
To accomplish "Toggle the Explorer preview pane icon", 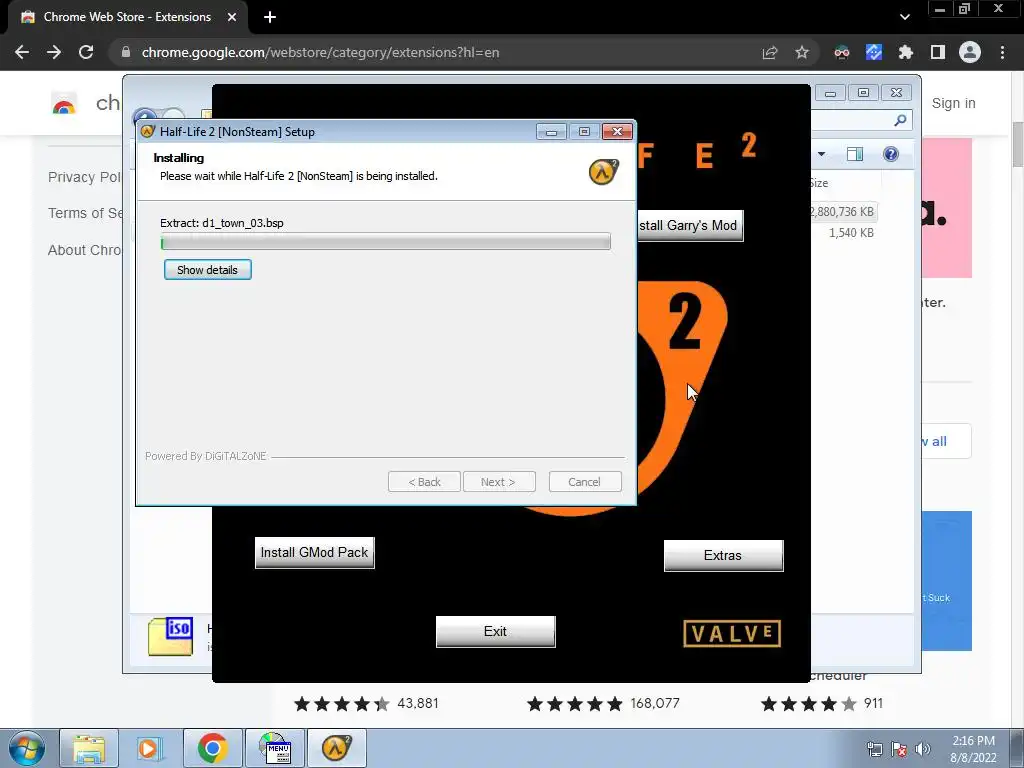I will 855,154.
